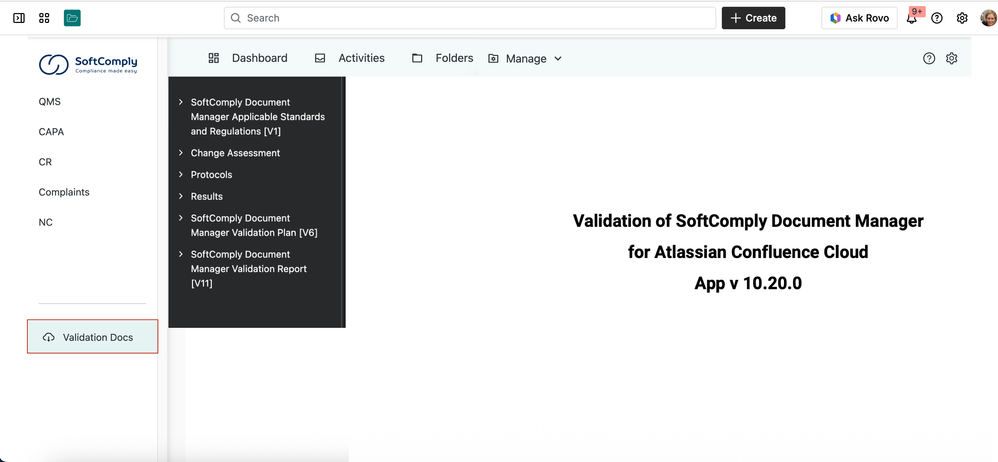Viewport: 998px width, 462px height.
Task: Open Confluence settings gear in top bar
Action: click(962, 18)
